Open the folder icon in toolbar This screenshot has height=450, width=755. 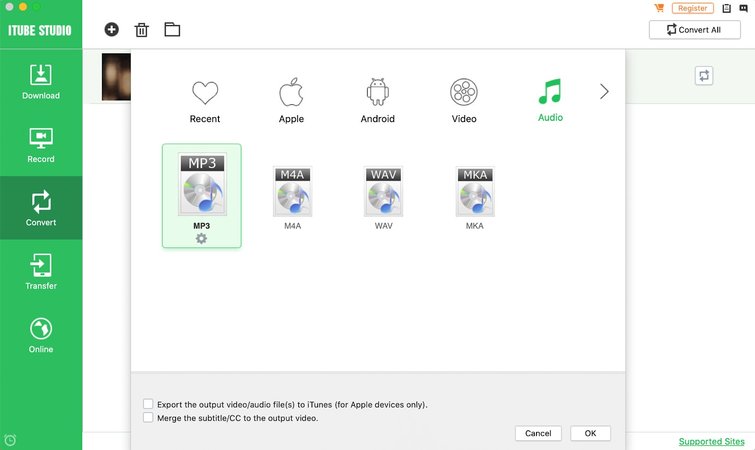[172, 29]
